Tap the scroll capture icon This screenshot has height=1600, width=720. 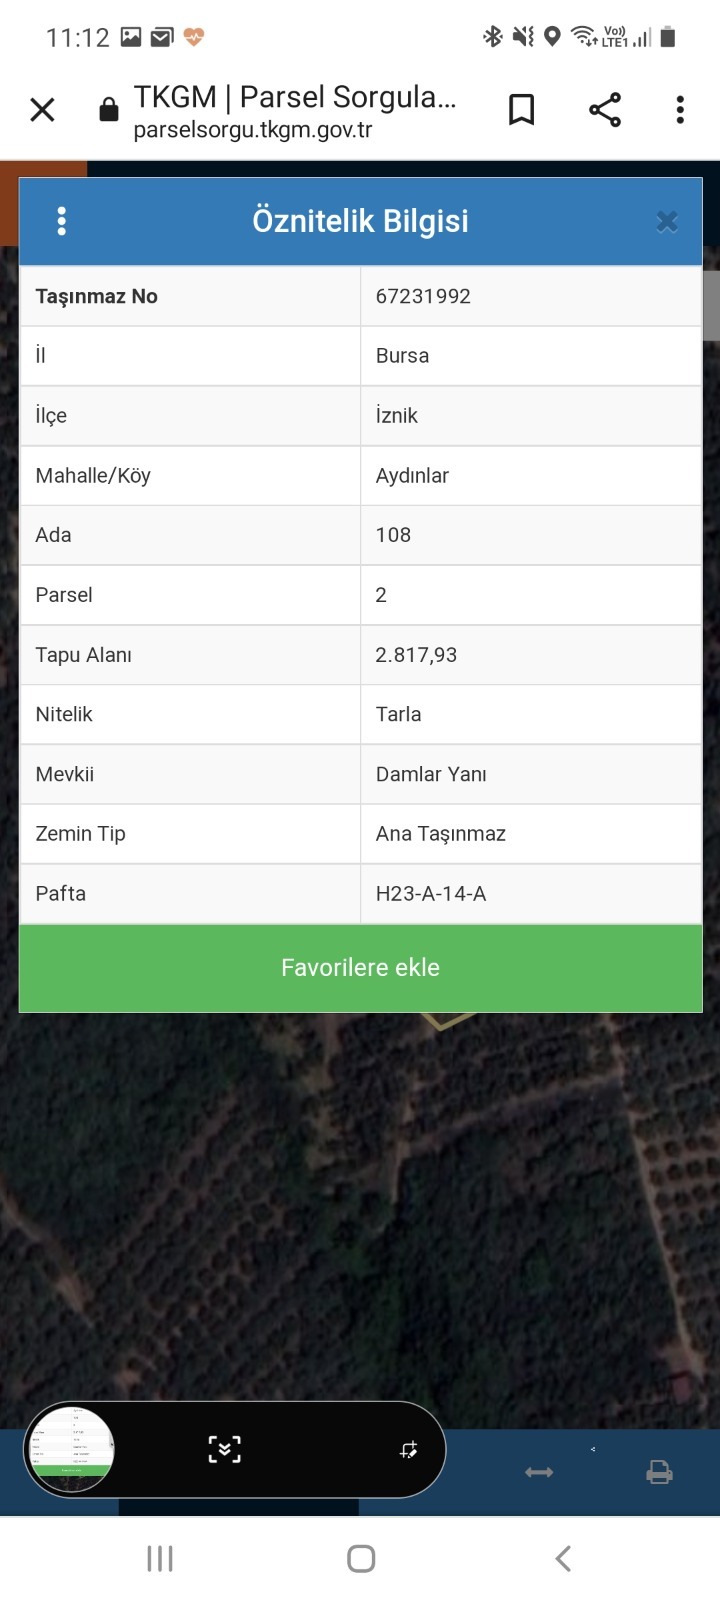point(224,1449)
